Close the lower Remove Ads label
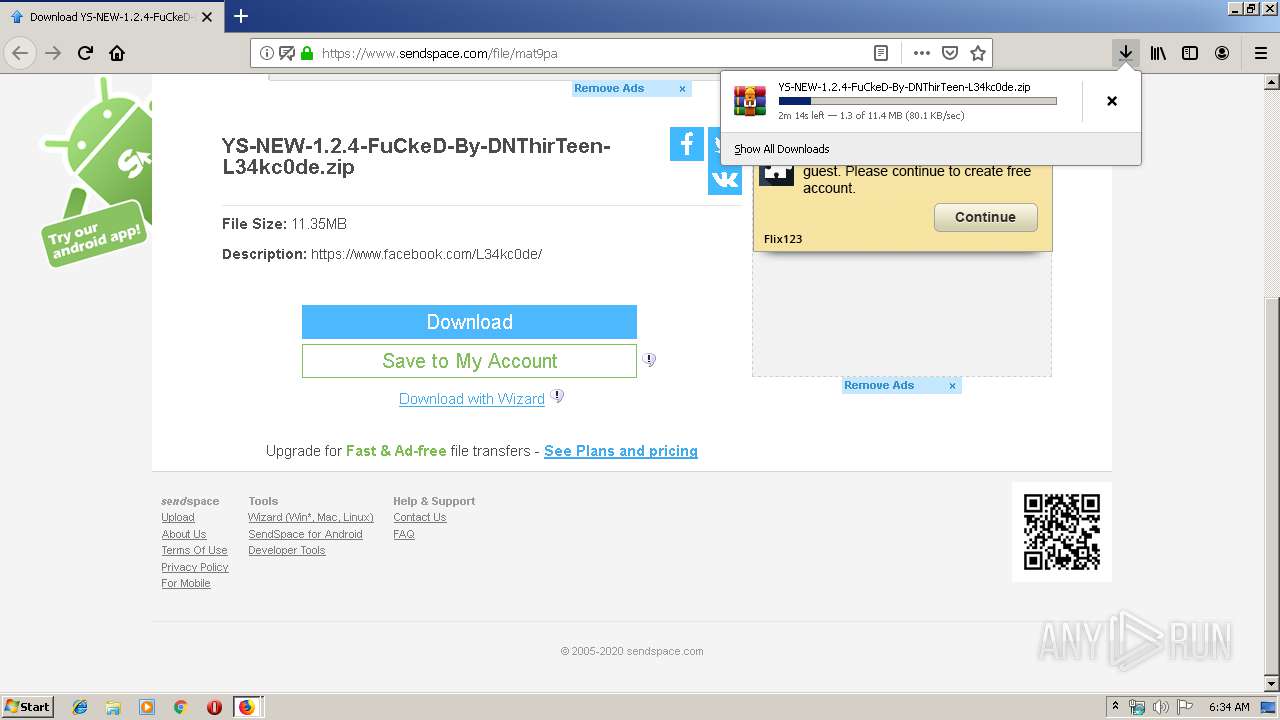 pos(953,386)
